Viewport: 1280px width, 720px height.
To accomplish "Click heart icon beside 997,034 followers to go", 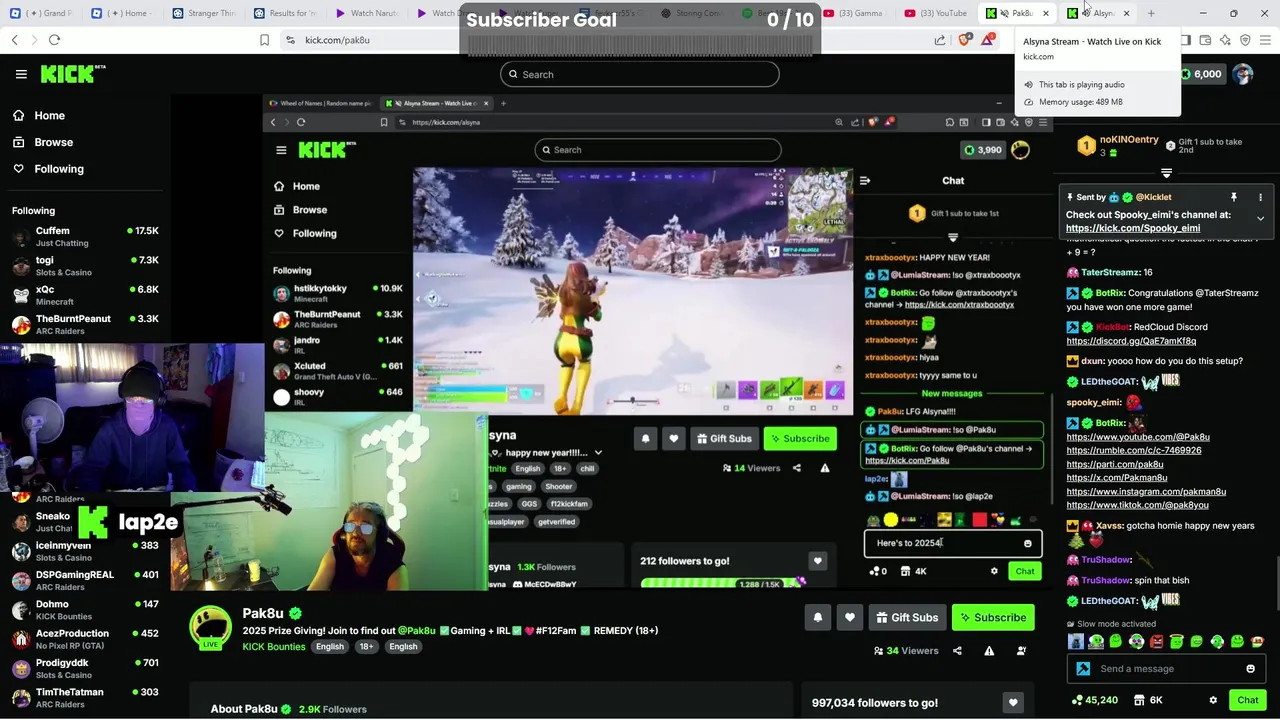I will [x=1013, y=703].
